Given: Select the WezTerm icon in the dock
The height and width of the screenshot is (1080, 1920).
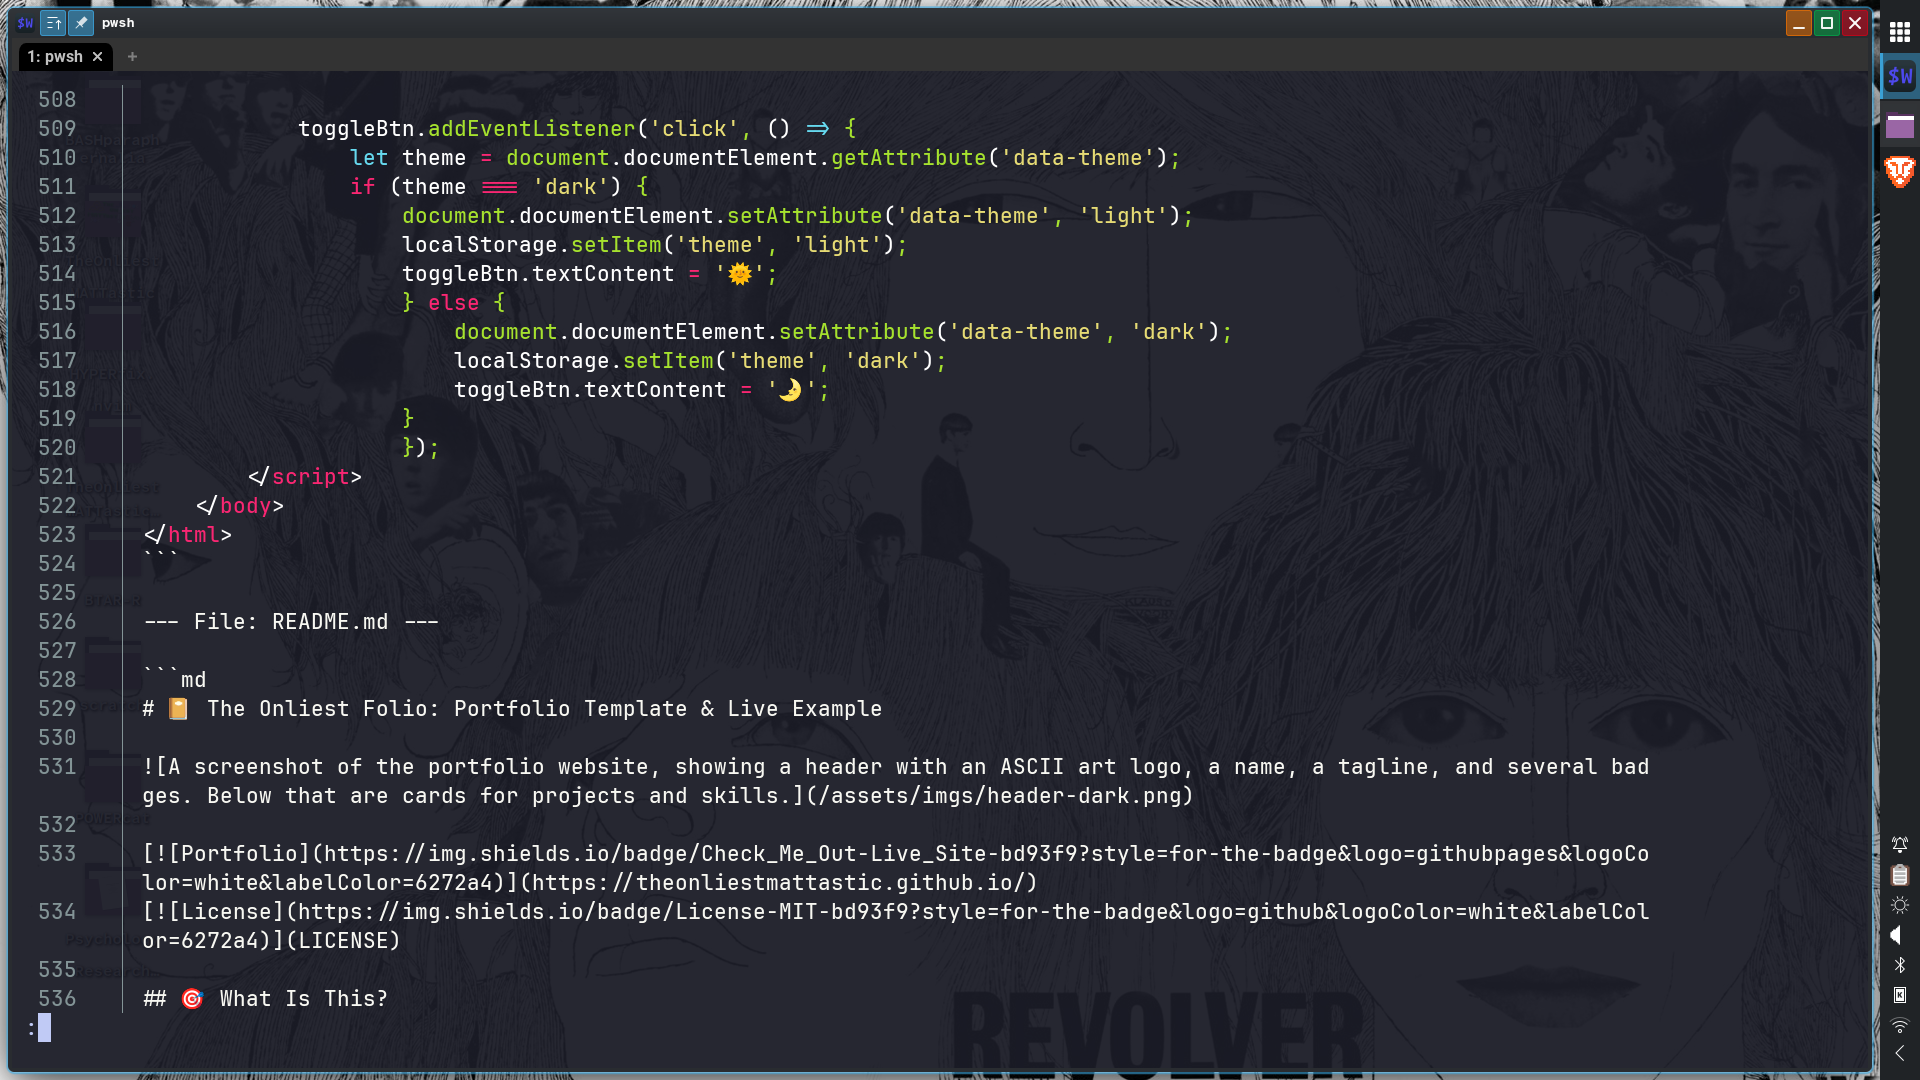Looking at the screenshot, I should click(1899, 74).
